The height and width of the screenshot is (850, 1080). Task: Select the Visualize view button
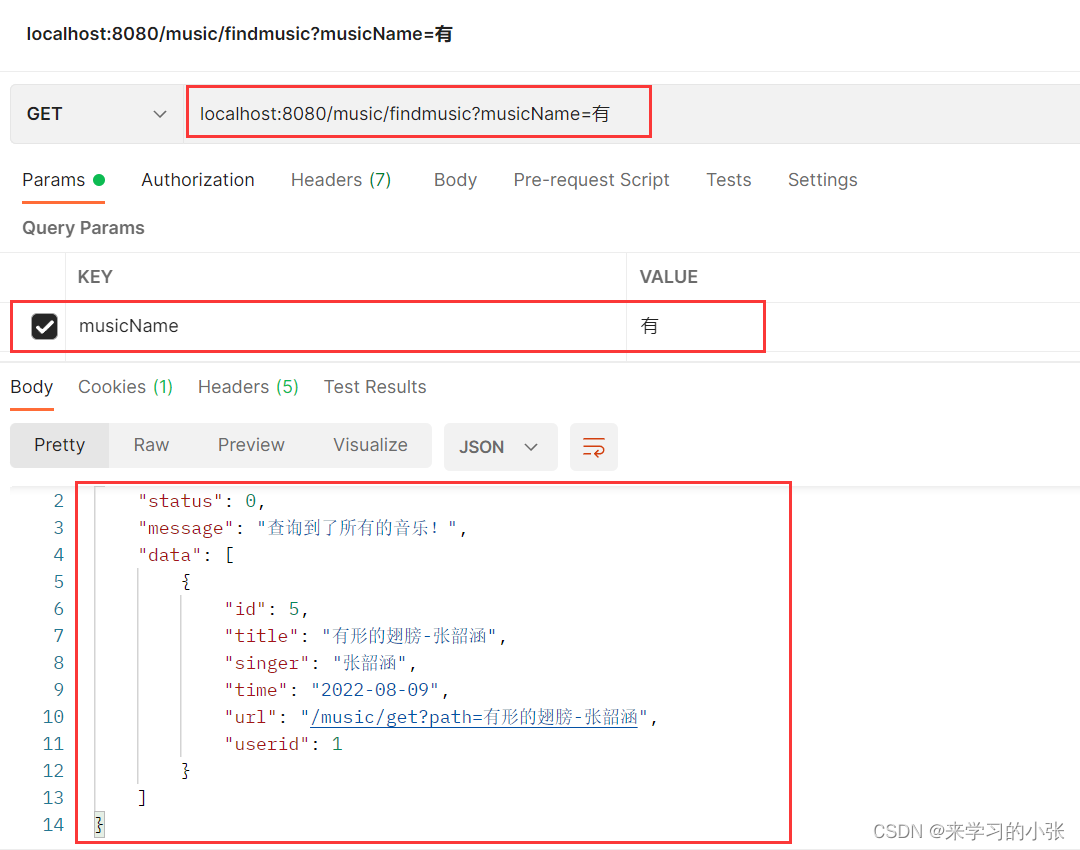coord(370,445)
